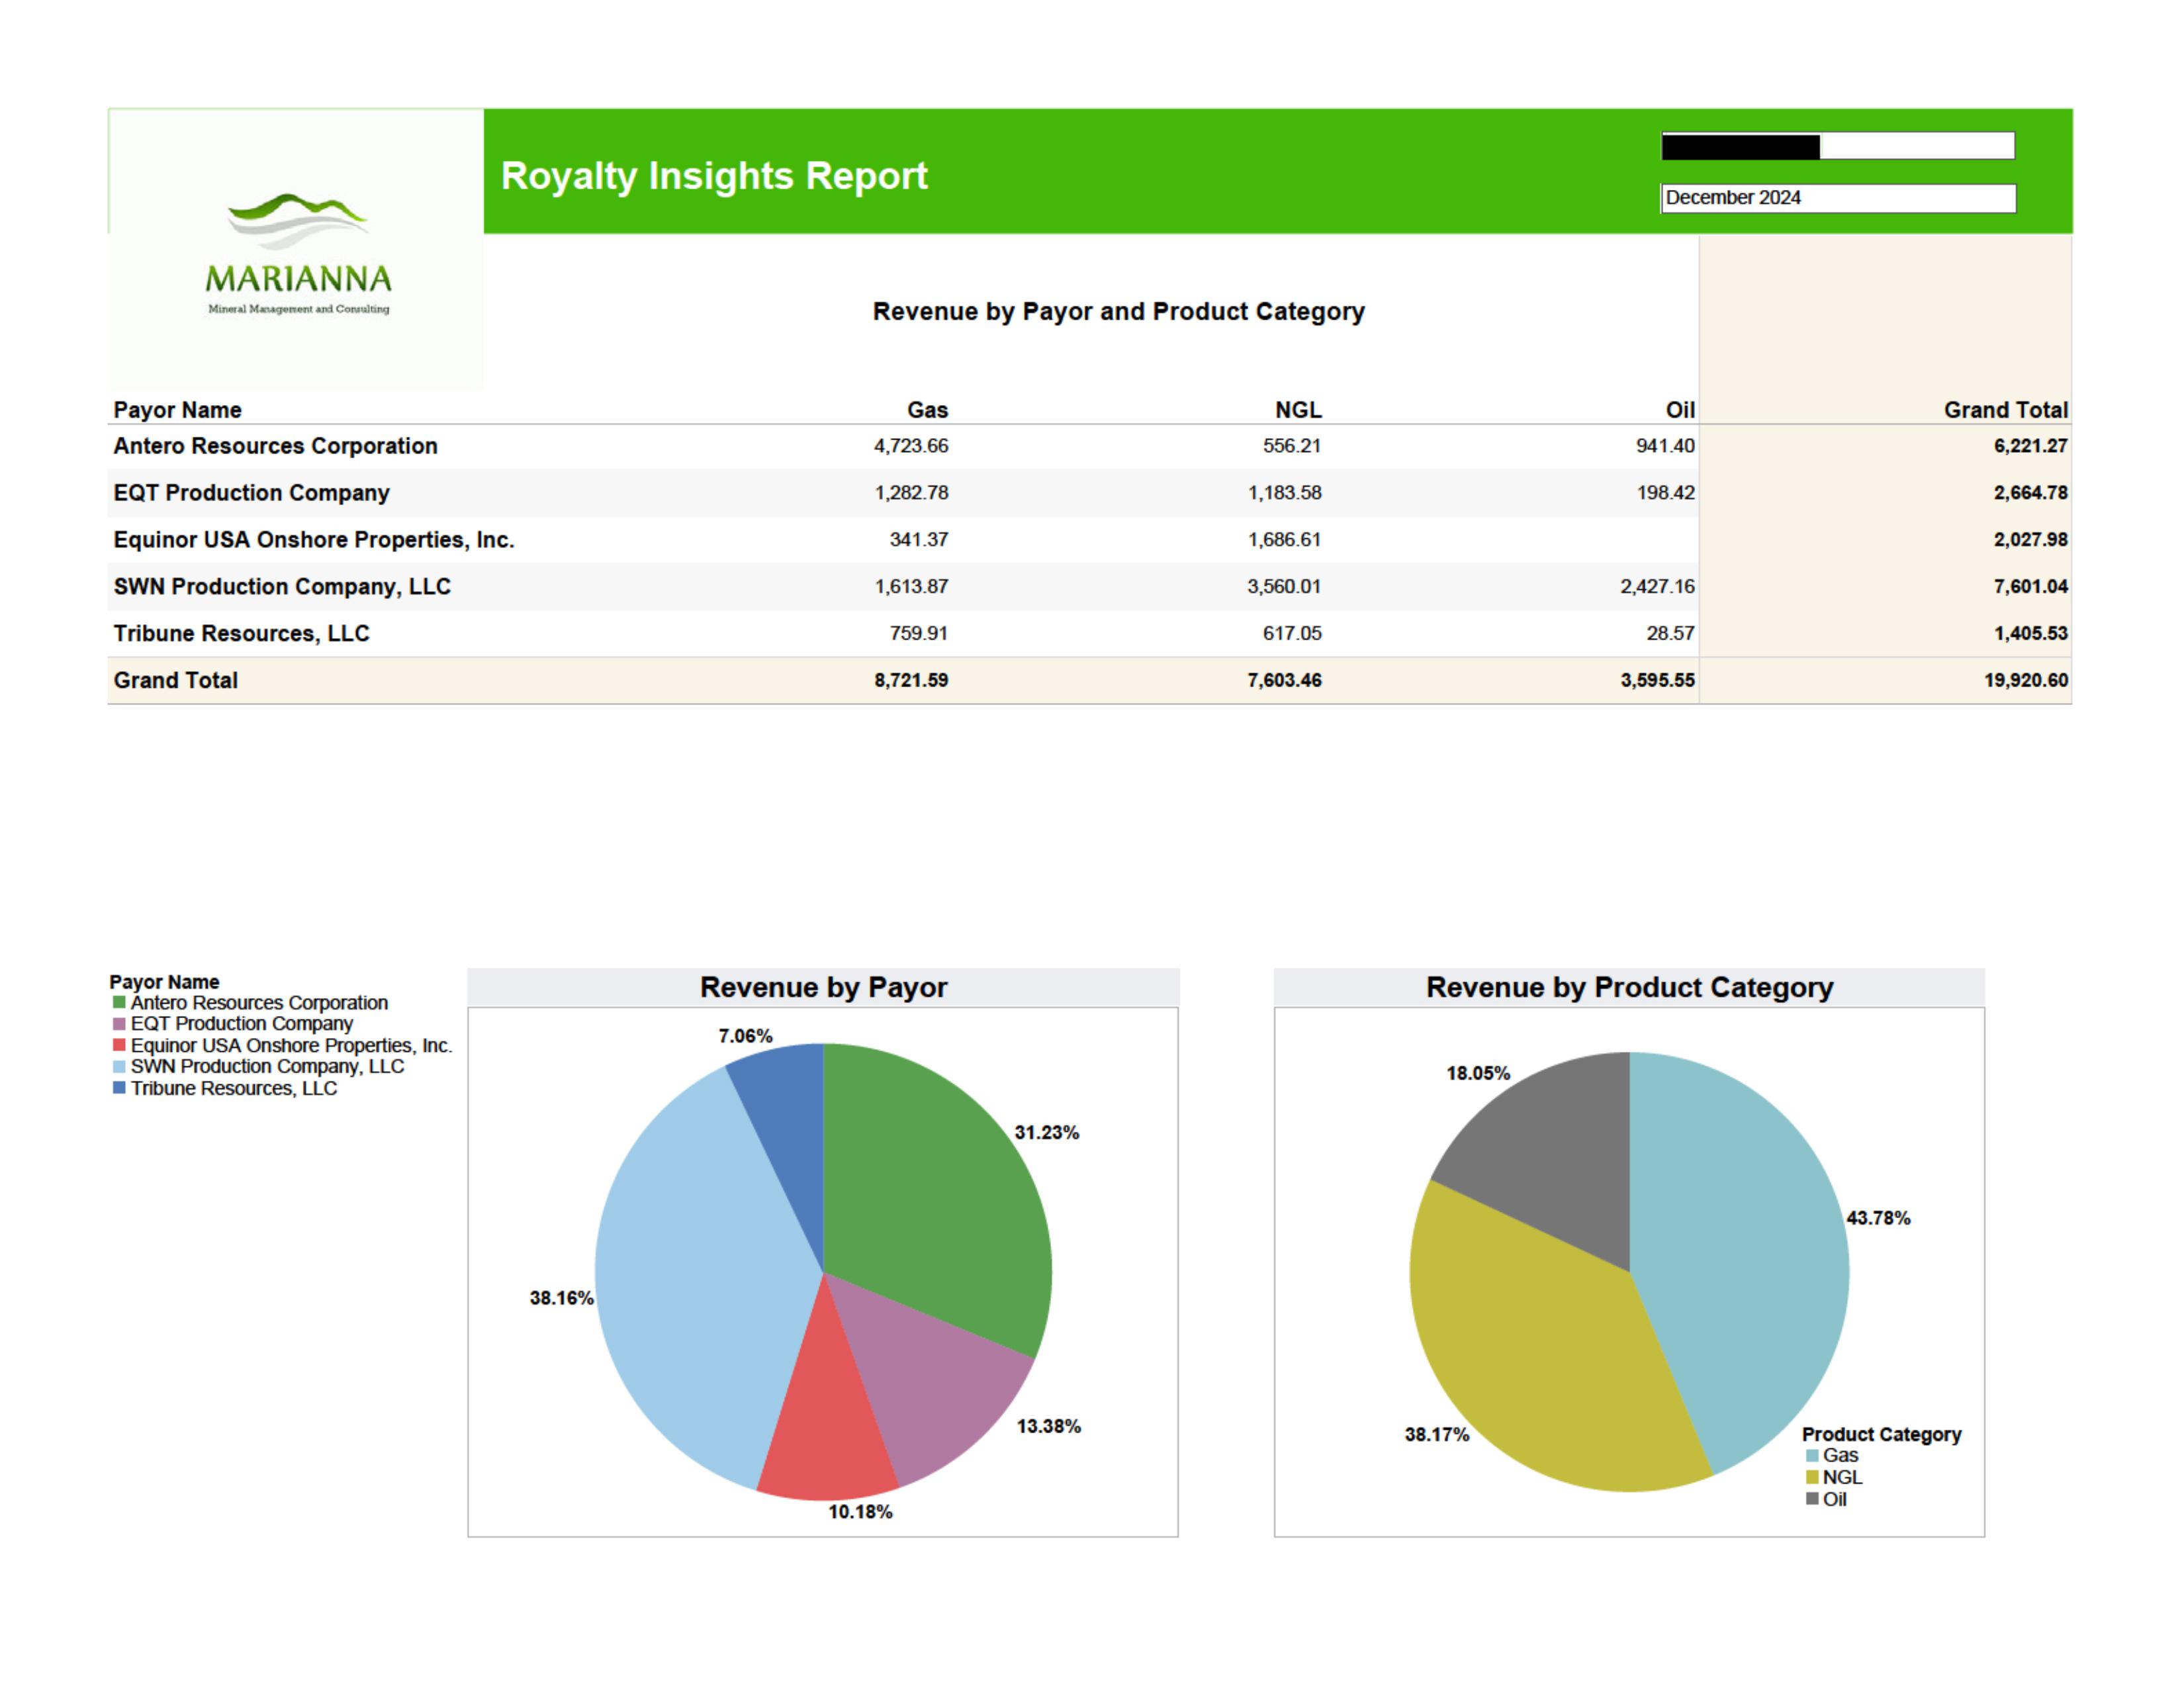Click SWN gas value 1,613.87
The height and width of the screenshot is (1688, 2184).
coord(911,587)
